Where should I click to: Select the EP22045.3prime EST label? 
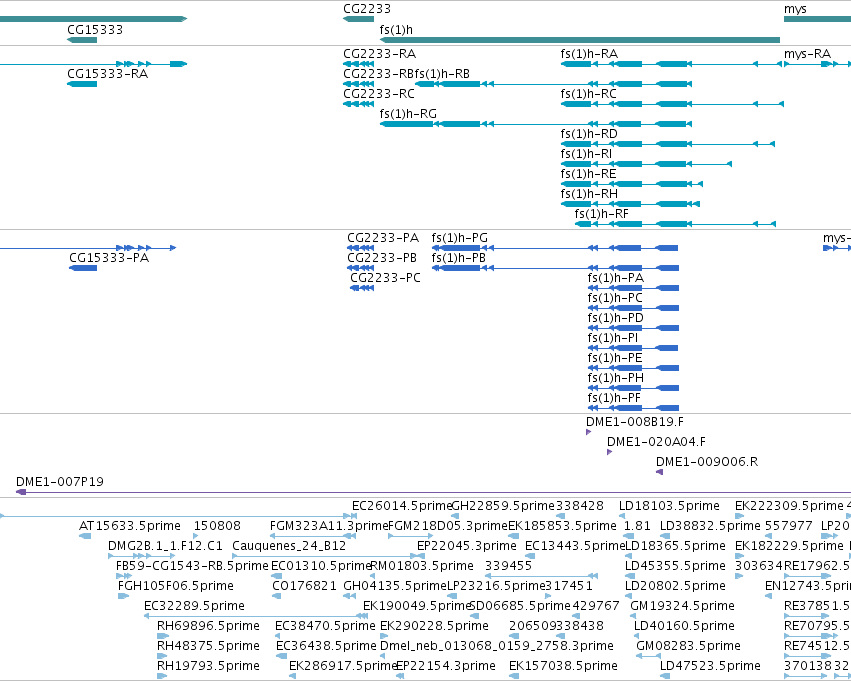tap(467, 546)
